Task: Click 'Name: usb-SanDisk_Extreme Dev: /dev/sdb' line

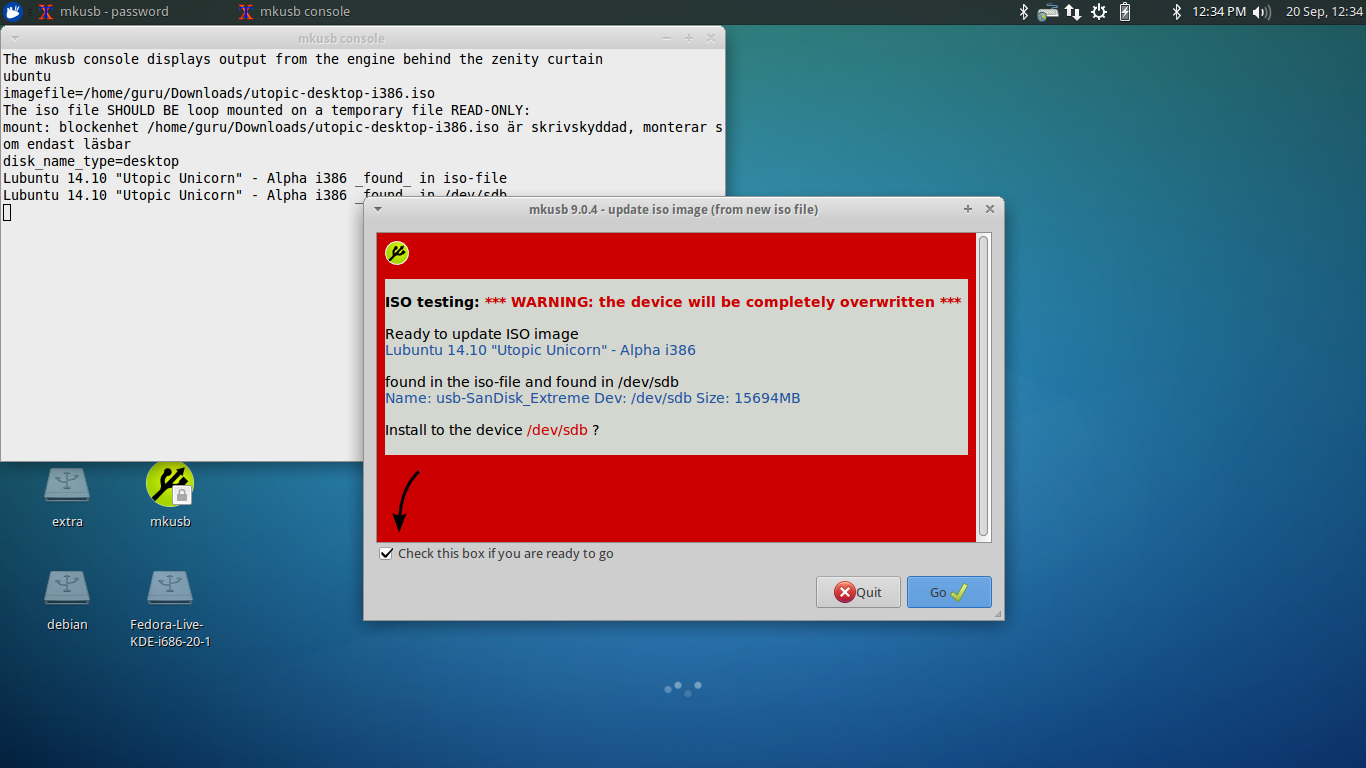Action: (593, 398)
